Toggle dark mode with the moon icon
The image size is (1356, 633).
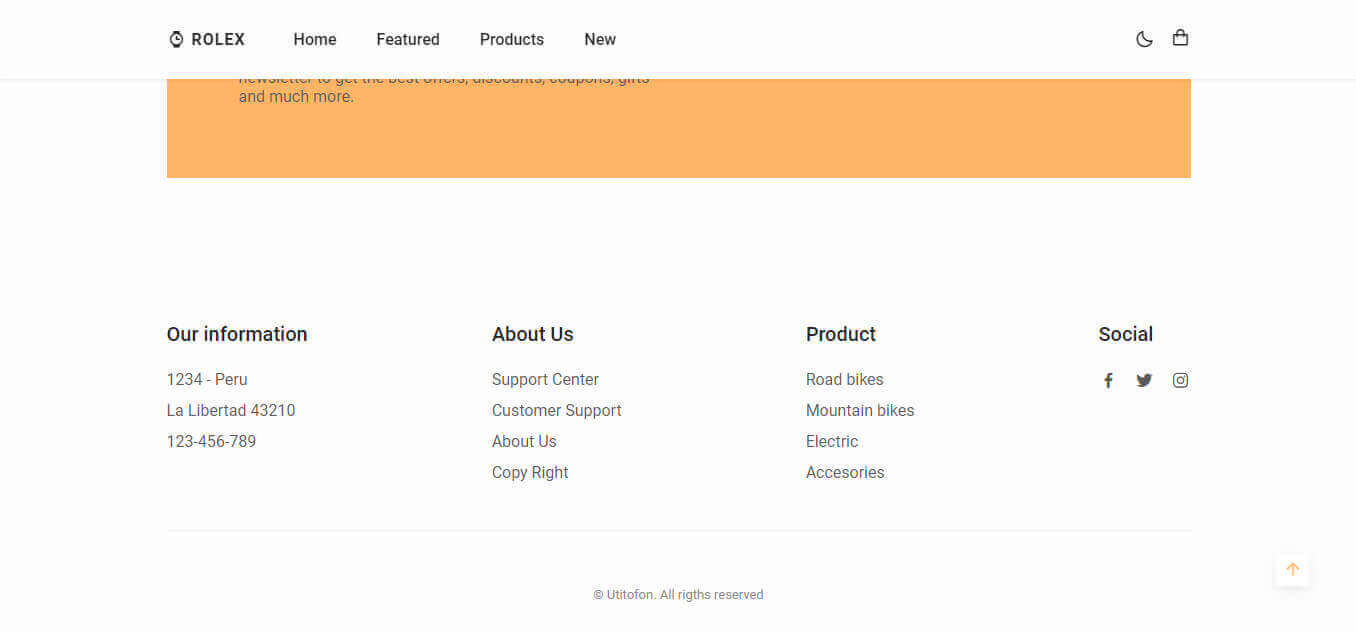pos(1144,39)
